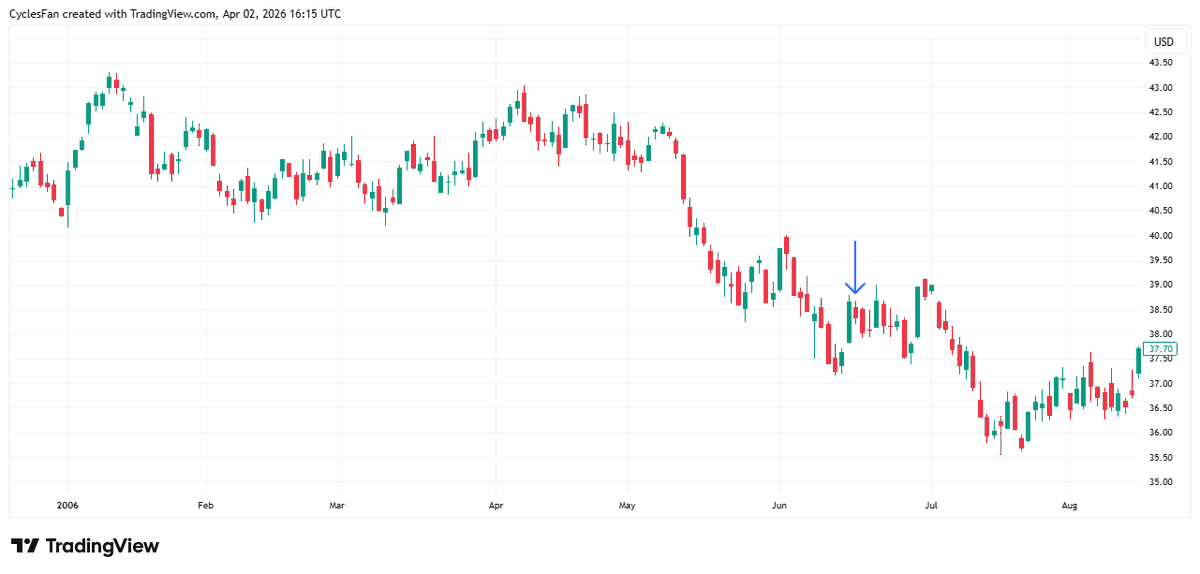Click the price axis label 38.50
Image resolution: width=1200 pixels, height=574 pixels.
pyautogui.click(x=1161, y=310)
